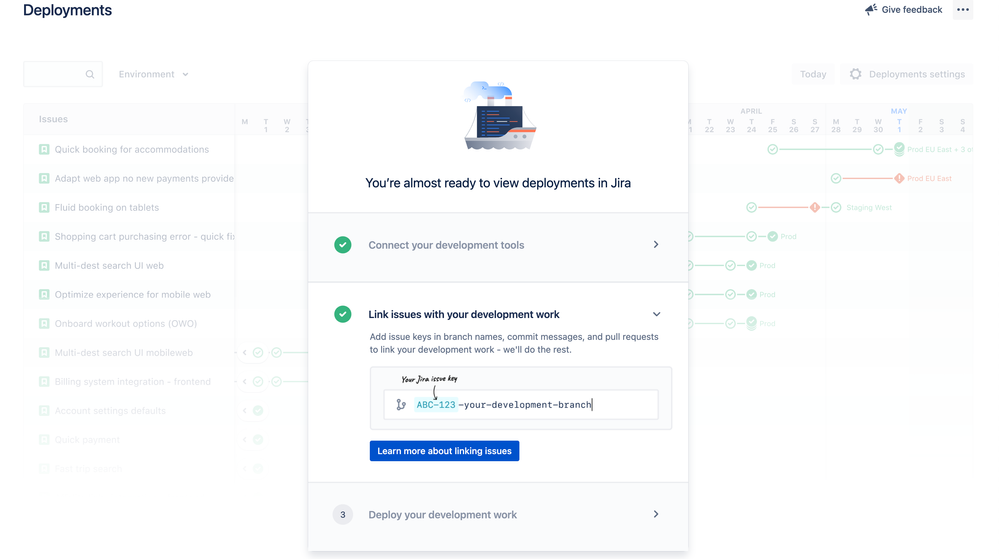
Task: Click the Deployments settings gear icon
Action: [856, 75]
